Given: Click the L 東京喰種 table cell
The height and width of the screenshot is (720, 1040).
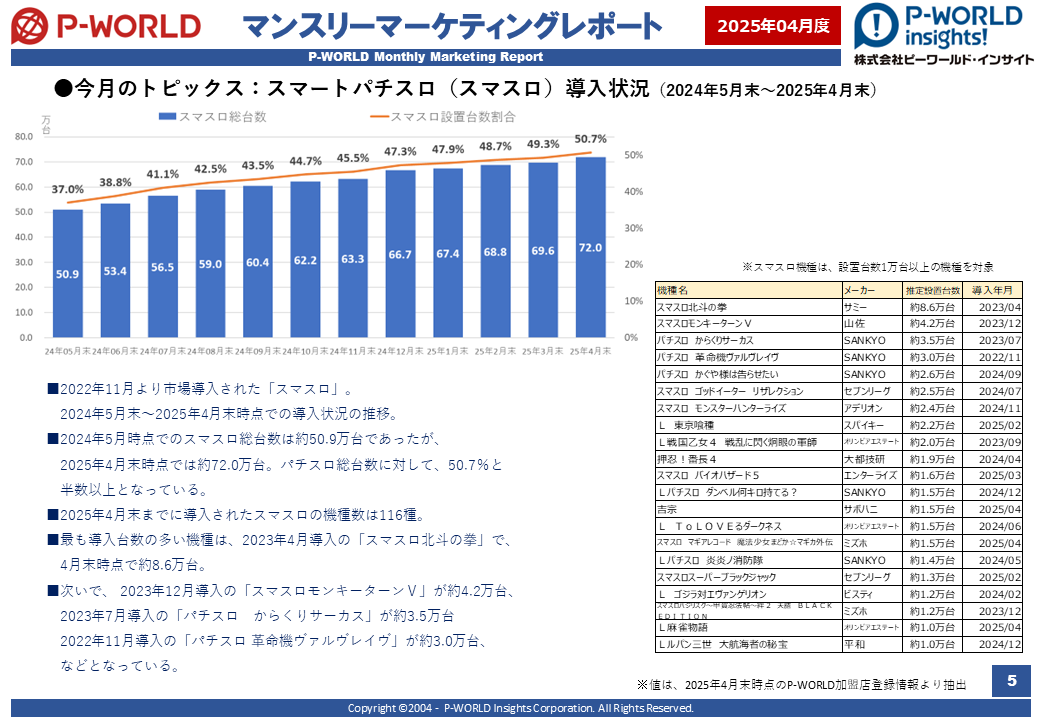Looking at the screenshot, I should coord(748,426).
